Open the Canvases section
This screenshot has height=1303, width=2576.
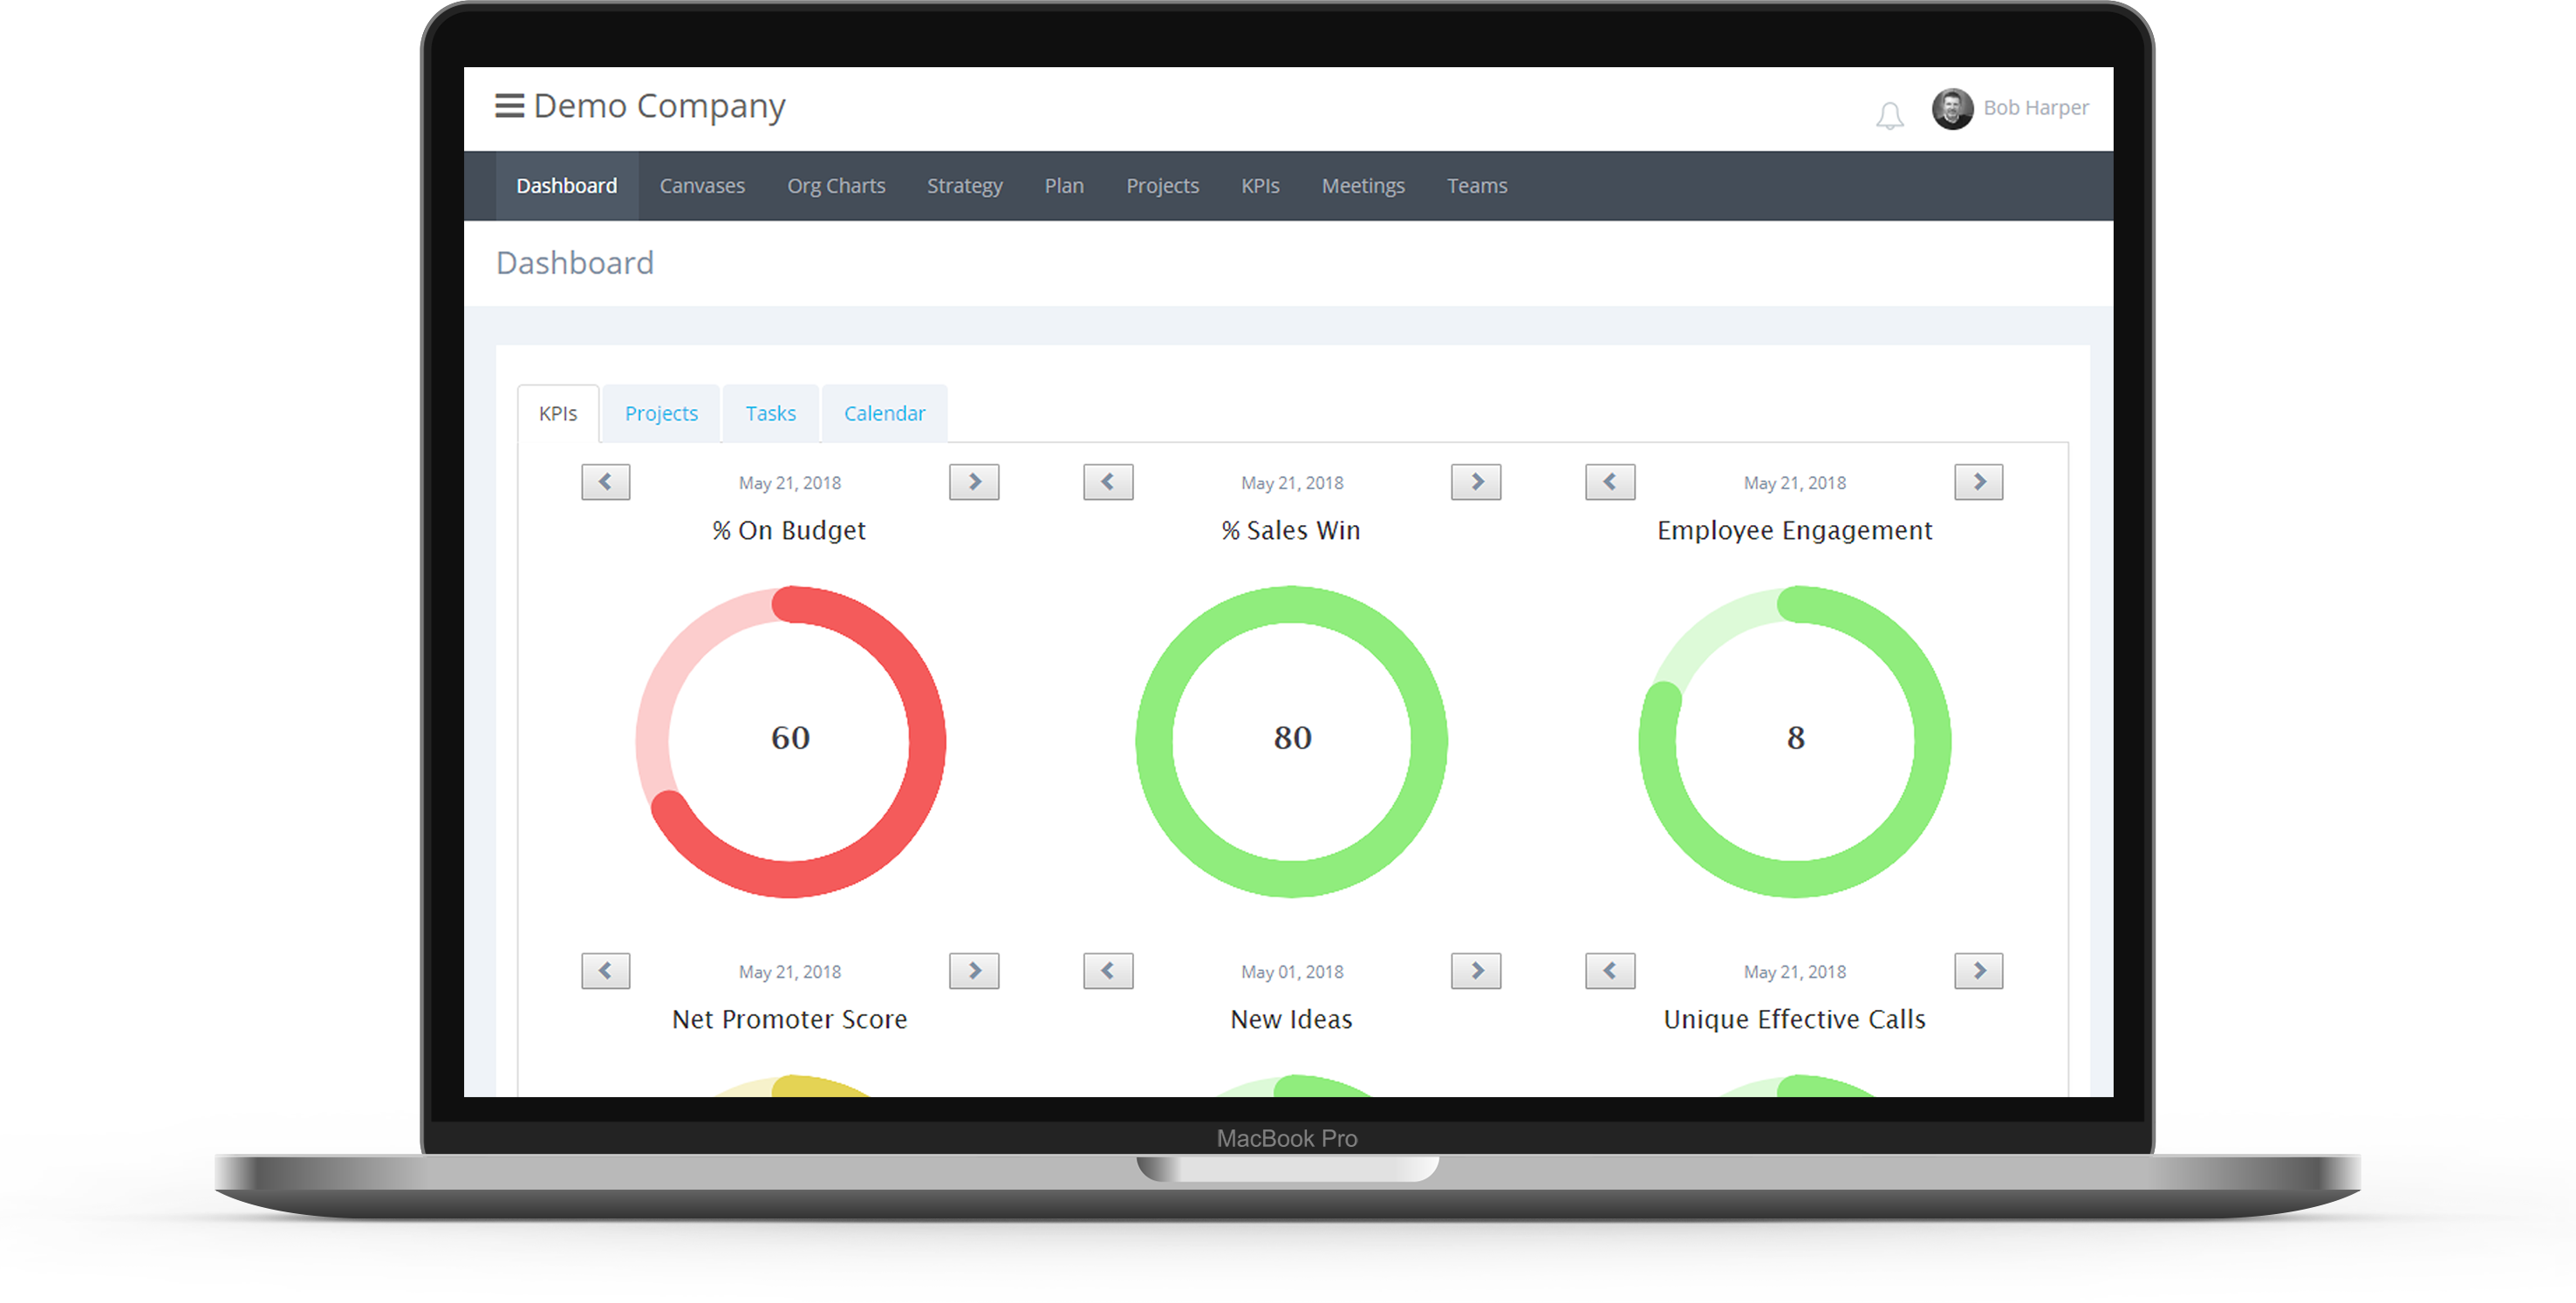click(702, 186)
